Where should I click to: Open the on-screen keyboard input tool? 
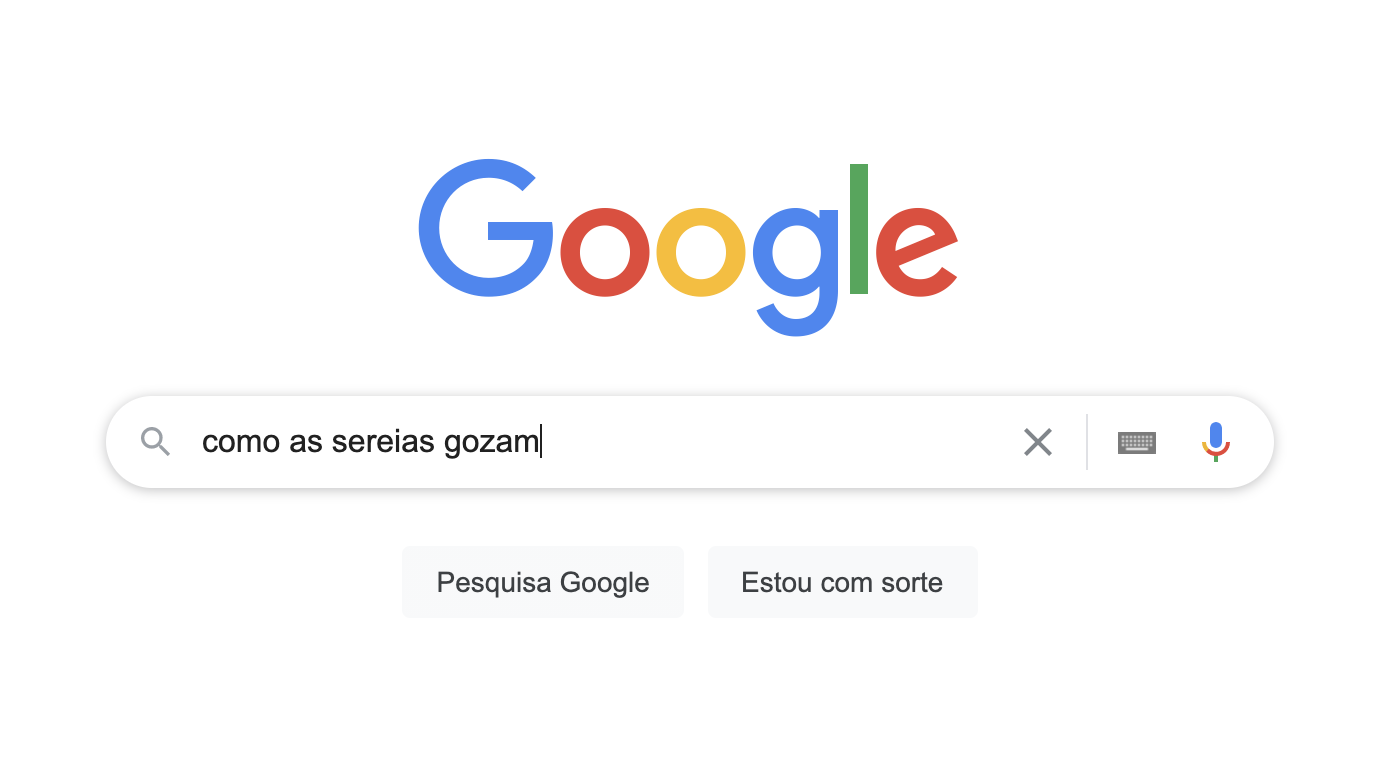pos(1137,442)
